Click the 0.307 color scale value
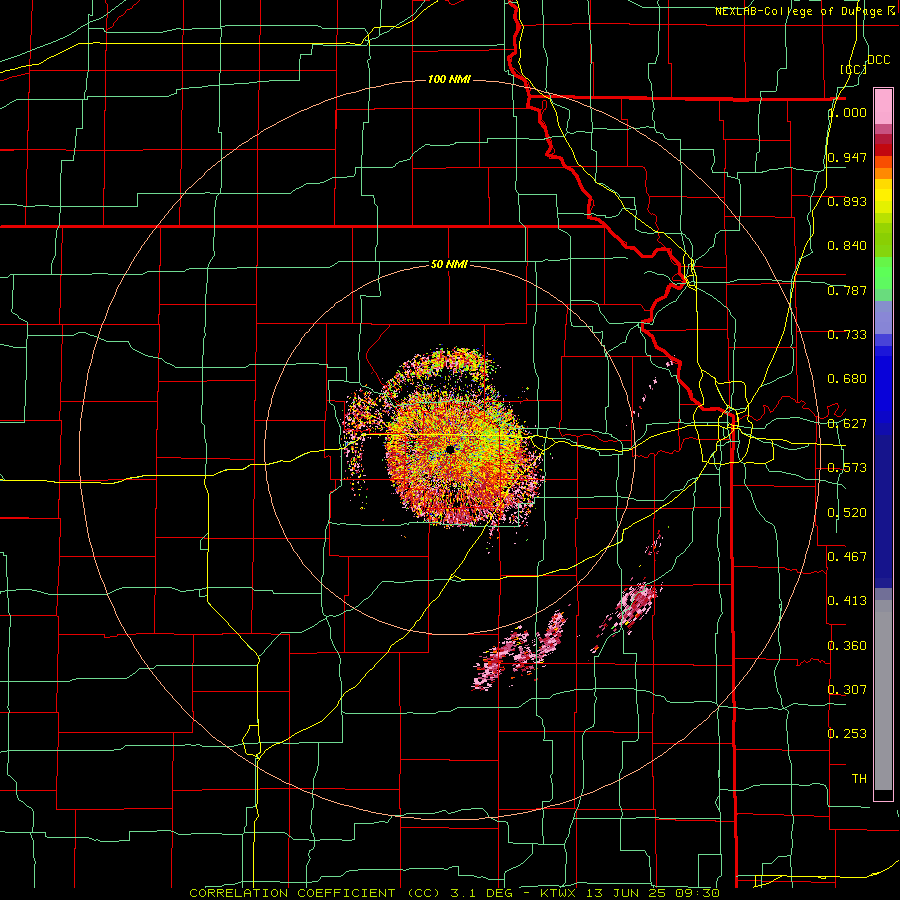The image size is (900, 900). pos(847,690)
